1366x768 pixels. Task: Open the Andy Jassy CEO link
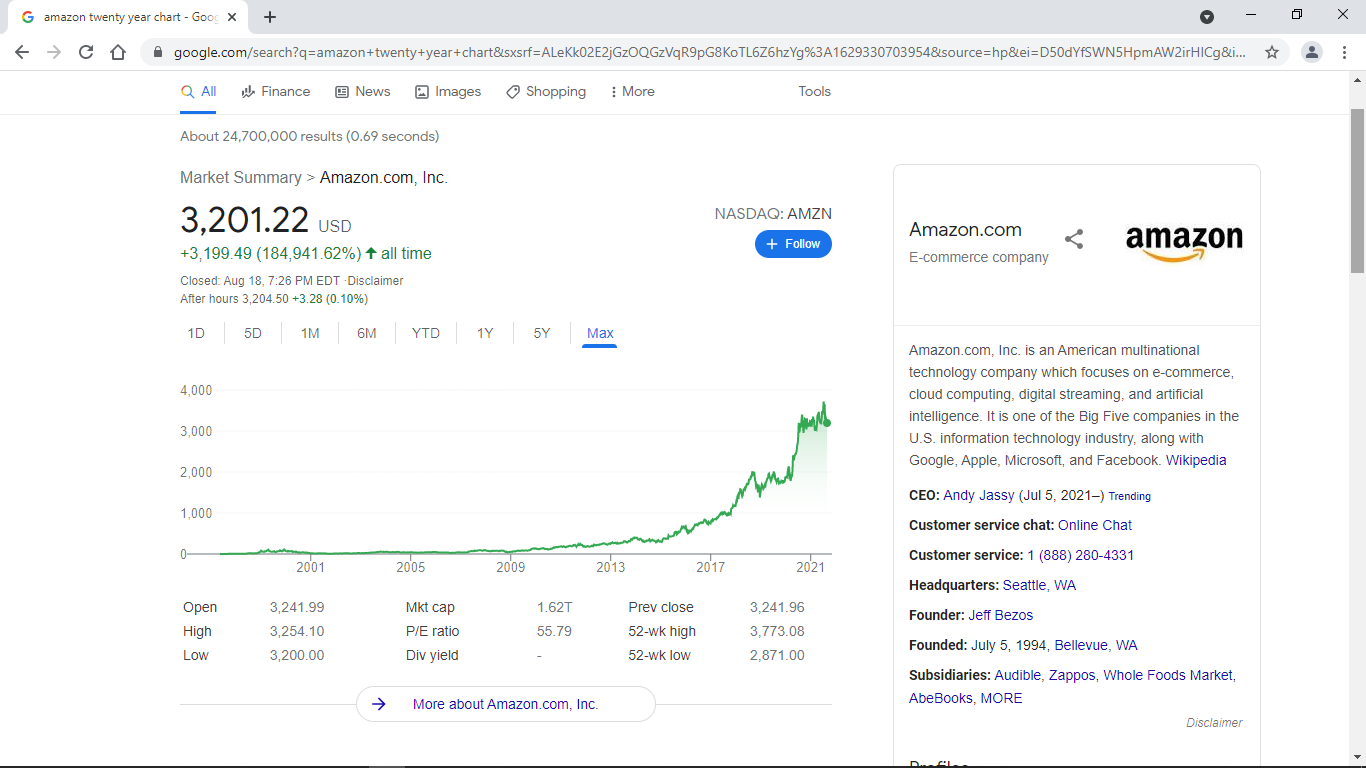[x=980, y=495]
